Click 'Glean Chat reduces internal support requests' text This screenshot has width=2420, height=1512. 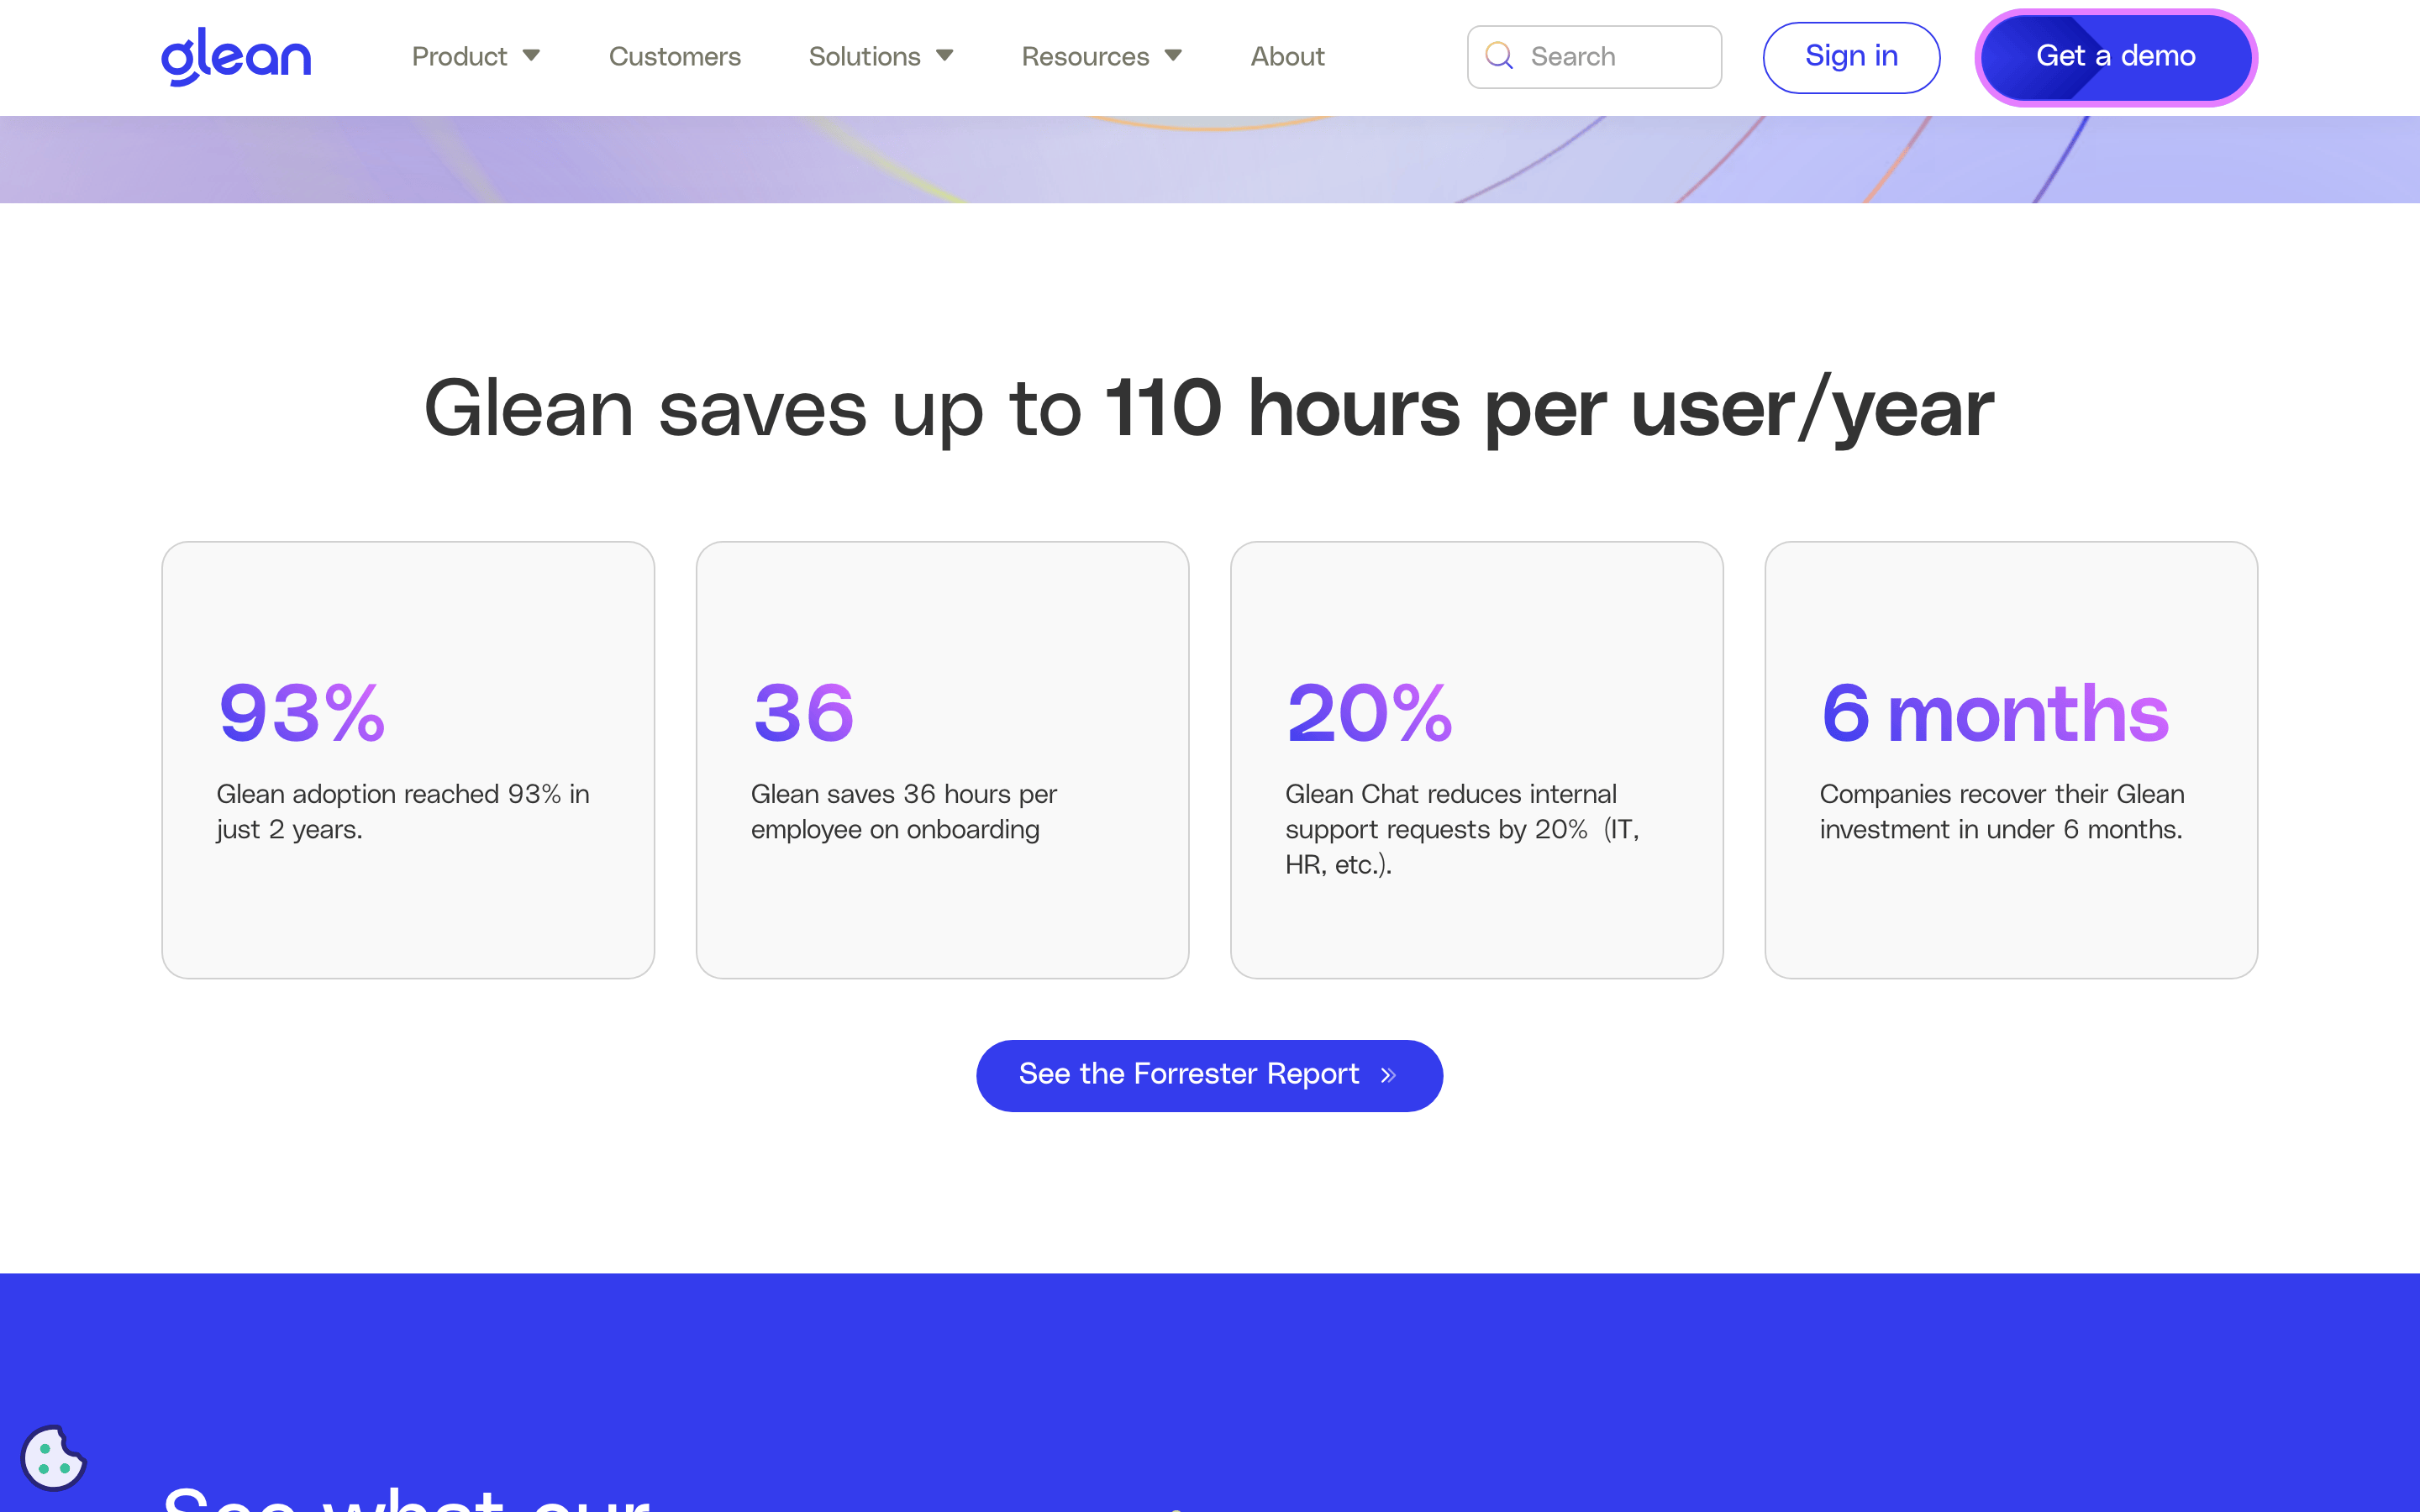(1463, 829)
